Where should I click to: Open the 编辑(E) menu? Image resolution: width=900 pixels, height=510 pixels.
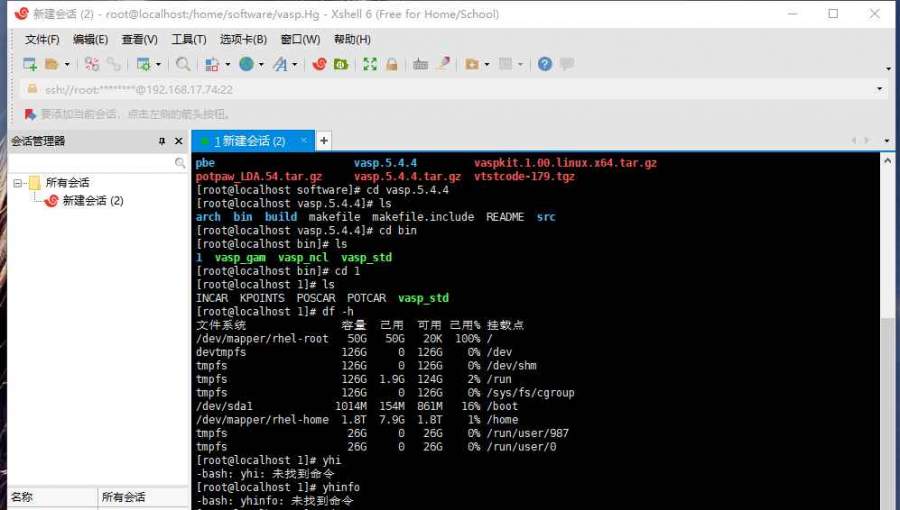pyautogui.click(x=90, y=40)
